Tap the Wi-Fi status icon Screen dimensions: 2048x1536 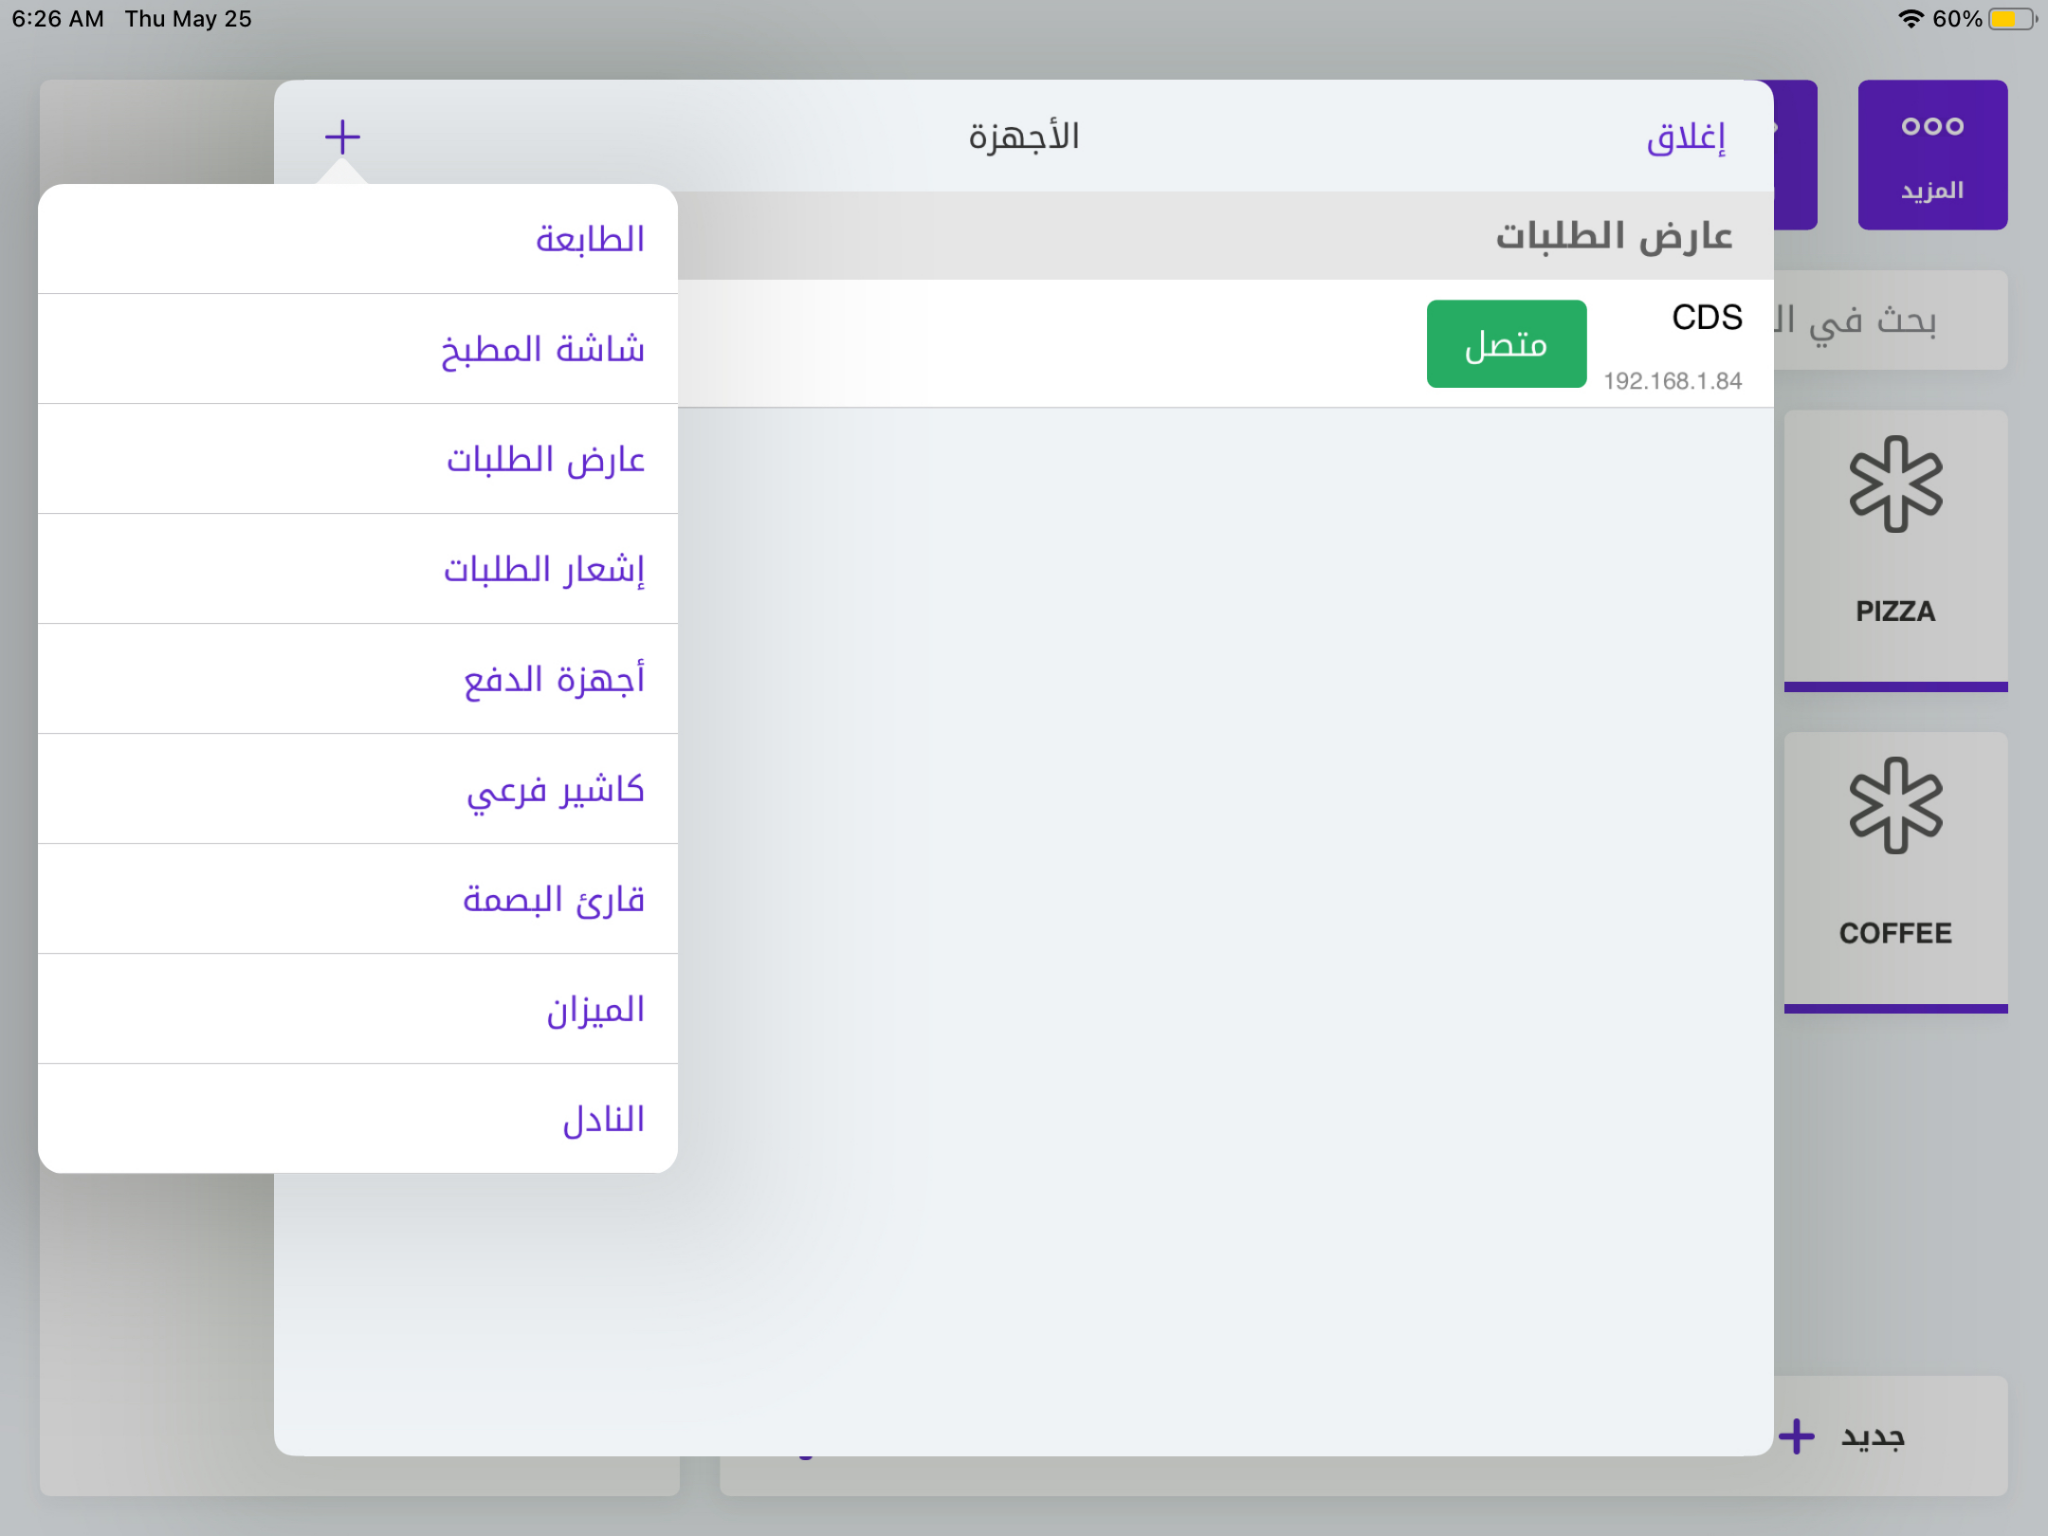[x=1910, y=19]
